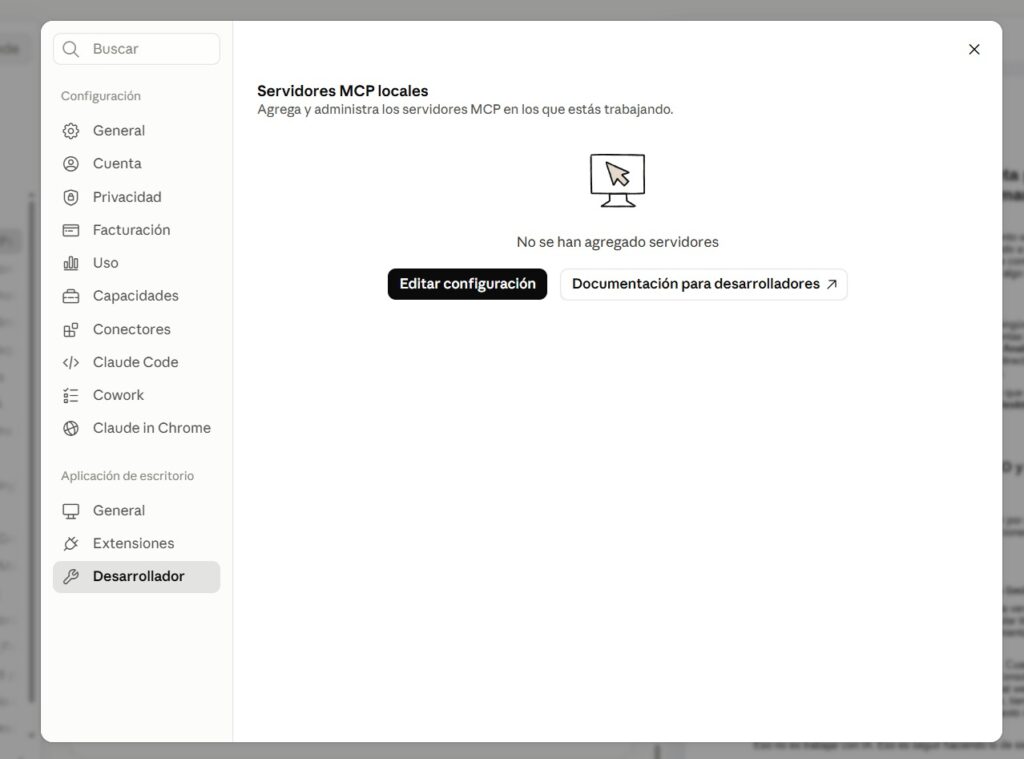1024x759 pixels.
Task: Open Documentación para desarrolladores
Action: (x=703, y=284)
